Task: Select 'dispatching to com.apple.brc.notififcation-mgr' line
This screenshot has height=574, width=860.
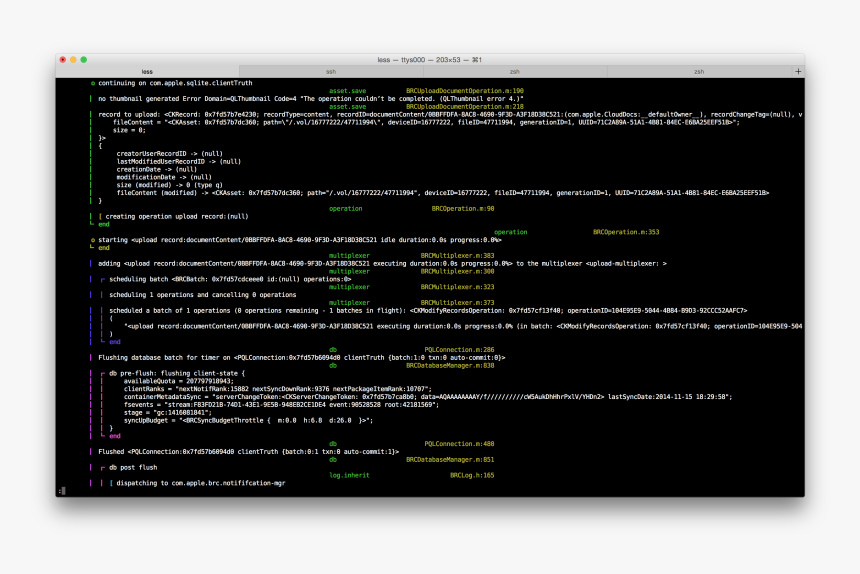Action: (201, 484)
